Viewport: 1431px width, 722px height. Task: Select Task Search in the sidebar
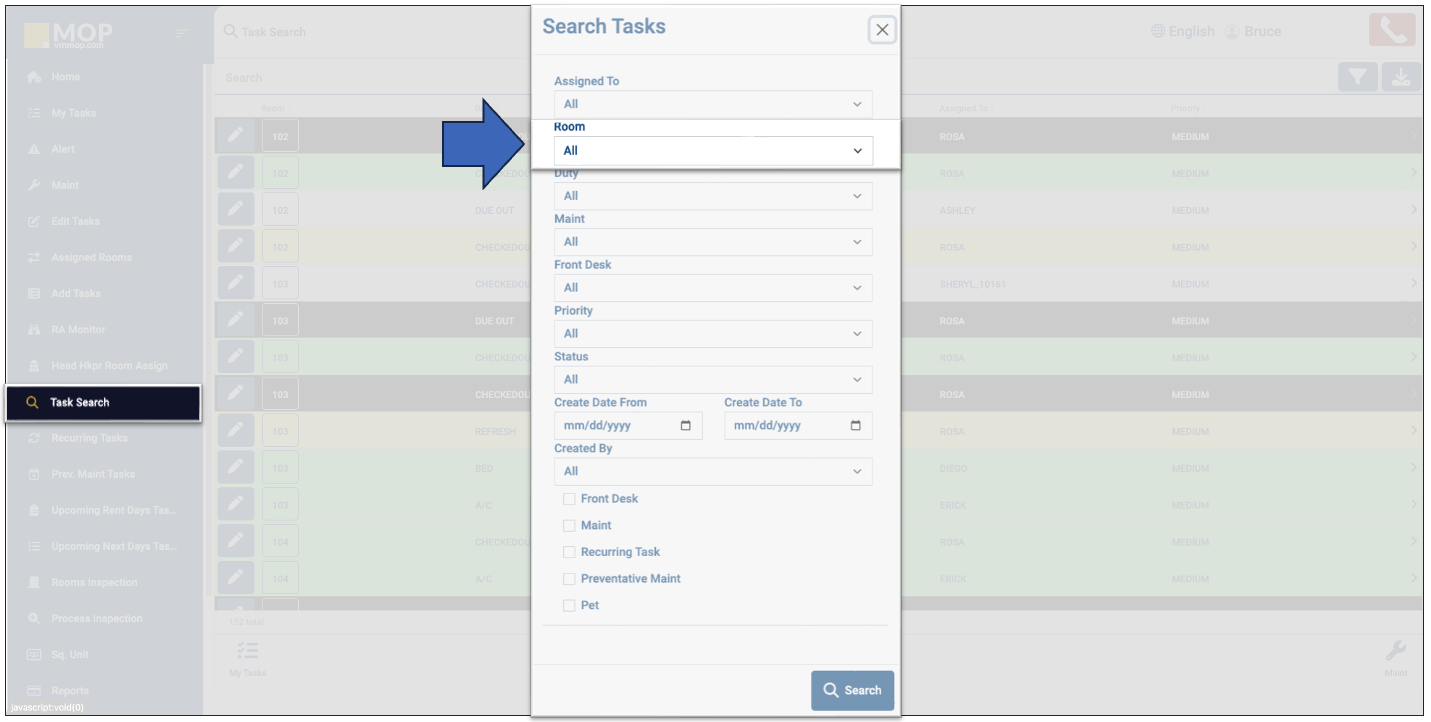(x=103, y=402)
